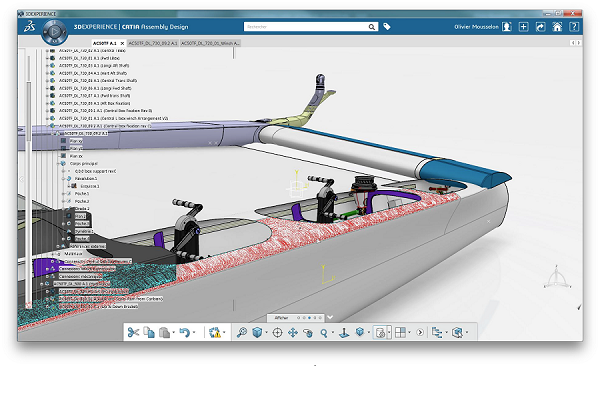Click the blue cube view icon
The height and width of the screenshot is (400, 600).
point(257,332)
